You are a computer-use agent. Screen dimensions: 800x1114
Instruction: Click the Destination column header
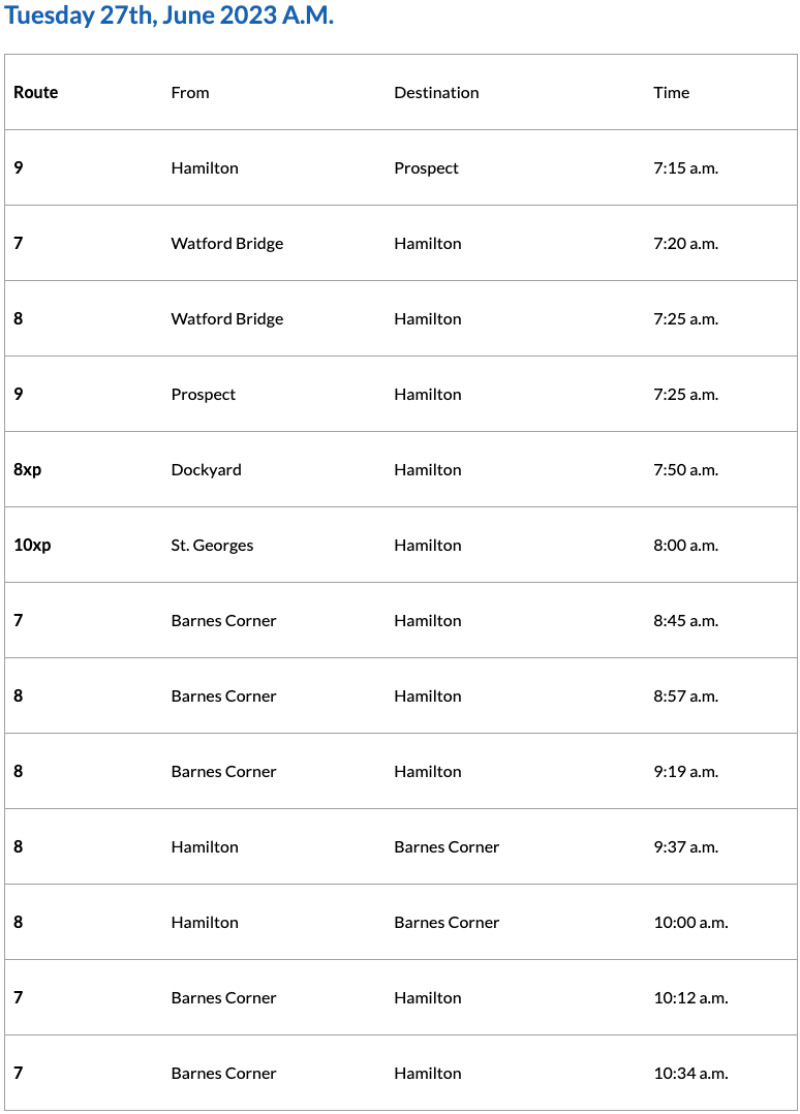436,92
